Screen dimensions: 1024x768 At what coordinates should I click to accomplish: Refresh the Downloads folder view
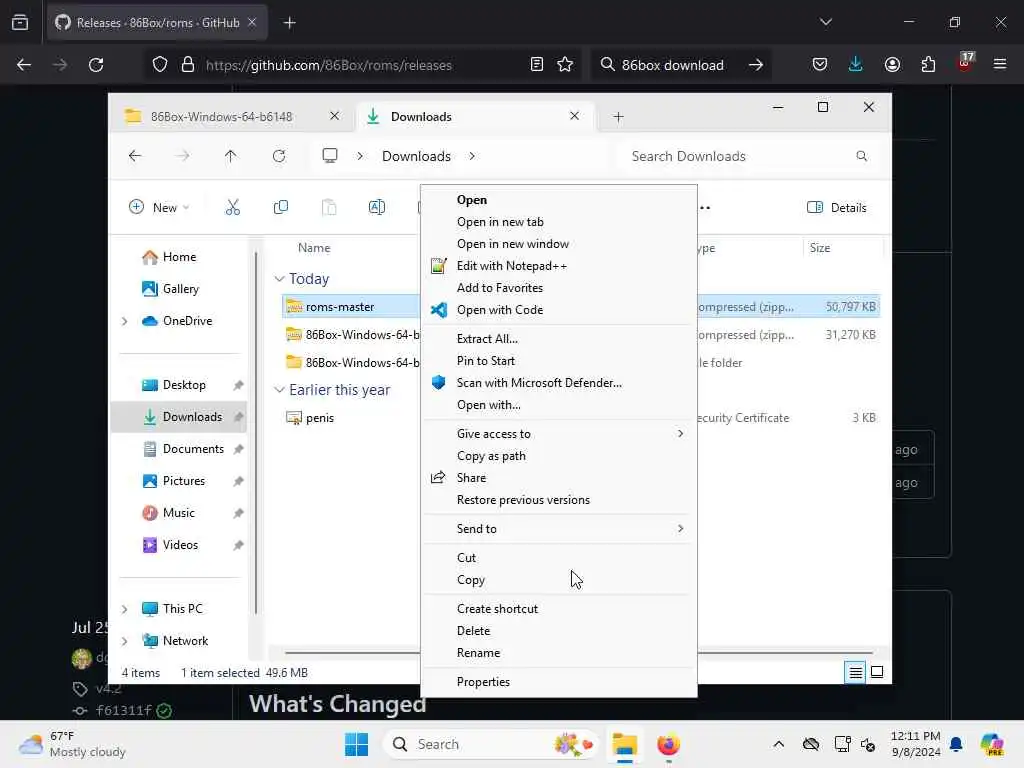point(279,156)
